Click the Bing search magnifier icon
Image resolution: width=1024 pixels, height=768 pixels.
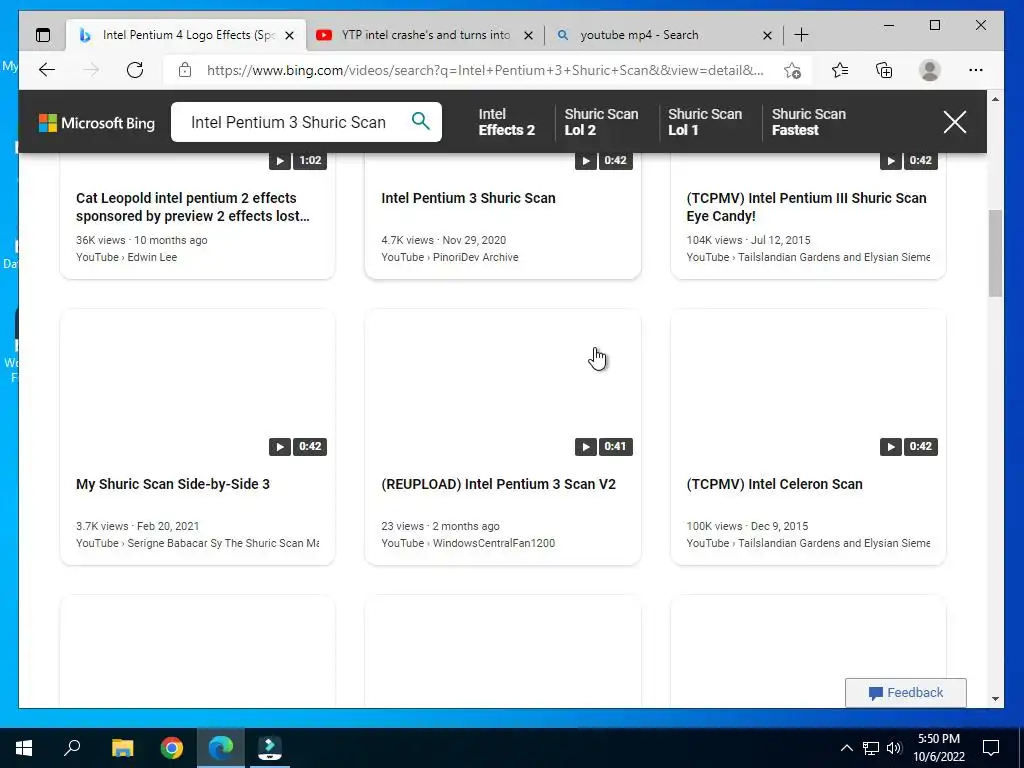421,121
